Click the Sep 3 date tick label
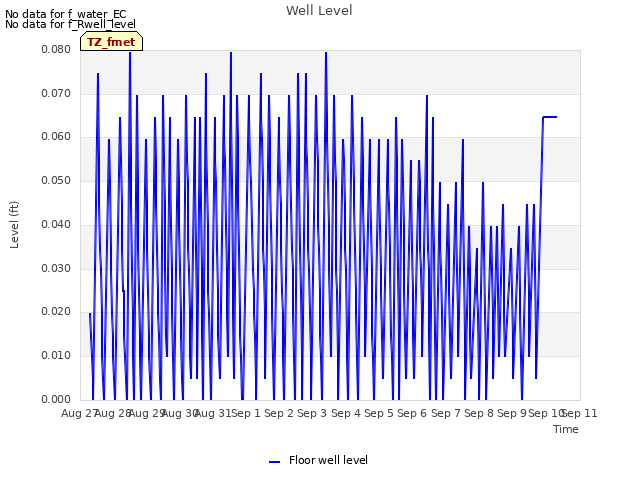This screenshot has height=480, width=640. click(x=312, y=413)
